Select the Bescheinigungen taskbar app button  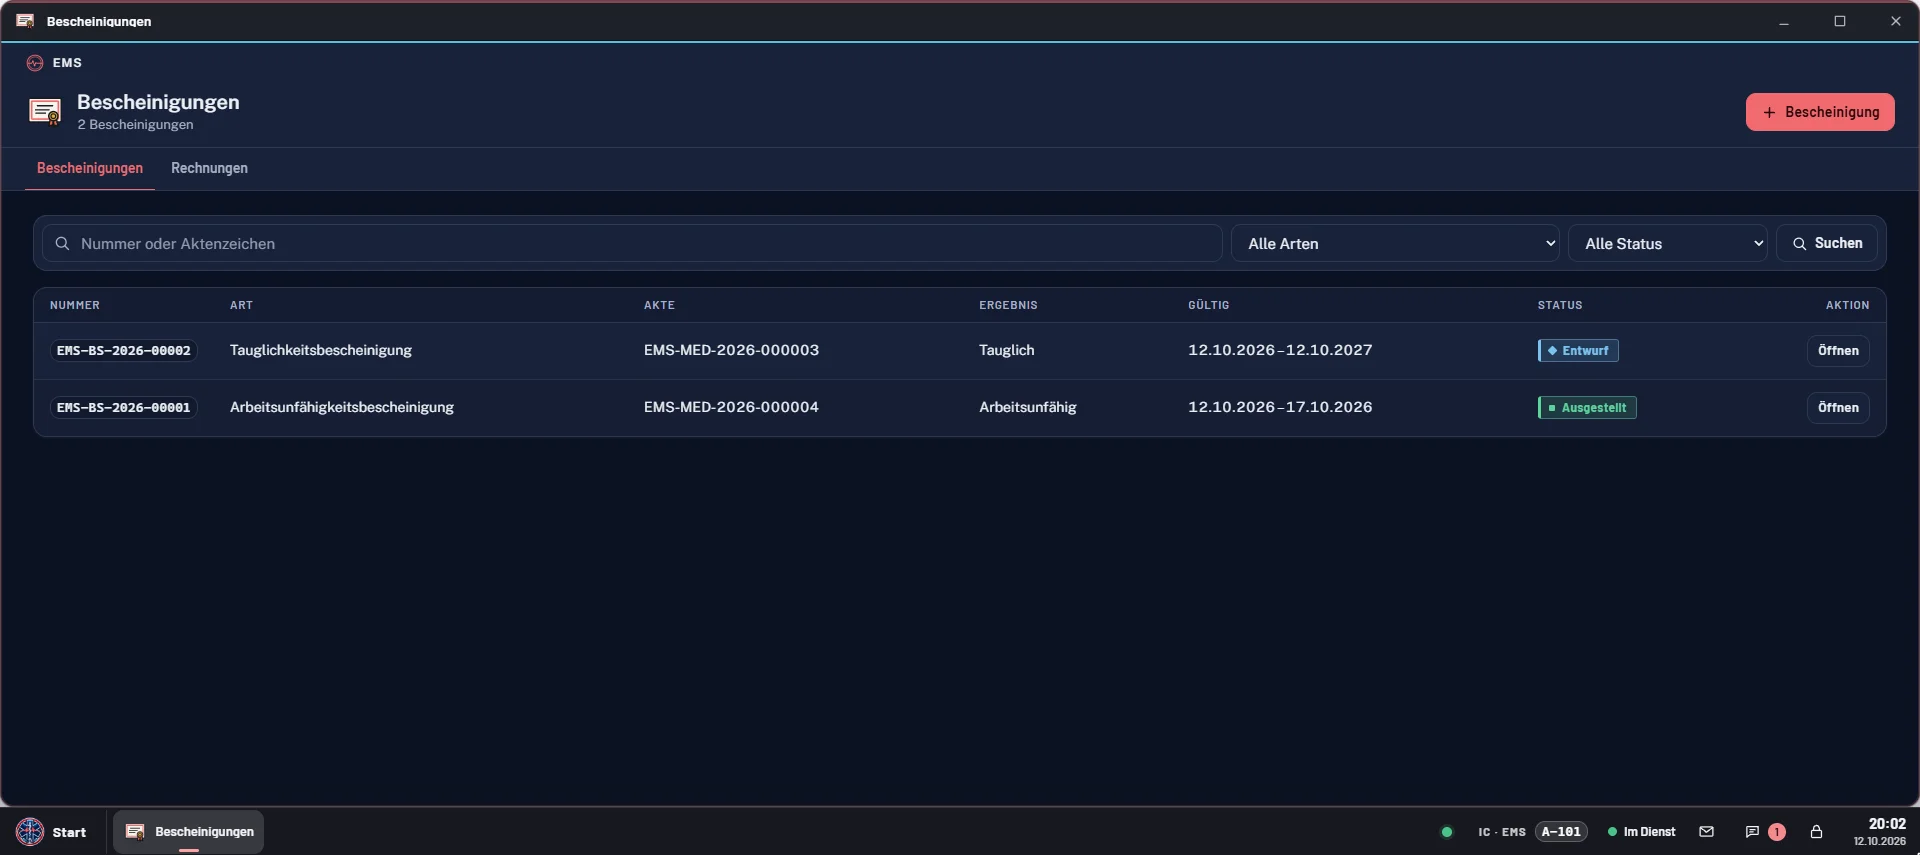189,832
